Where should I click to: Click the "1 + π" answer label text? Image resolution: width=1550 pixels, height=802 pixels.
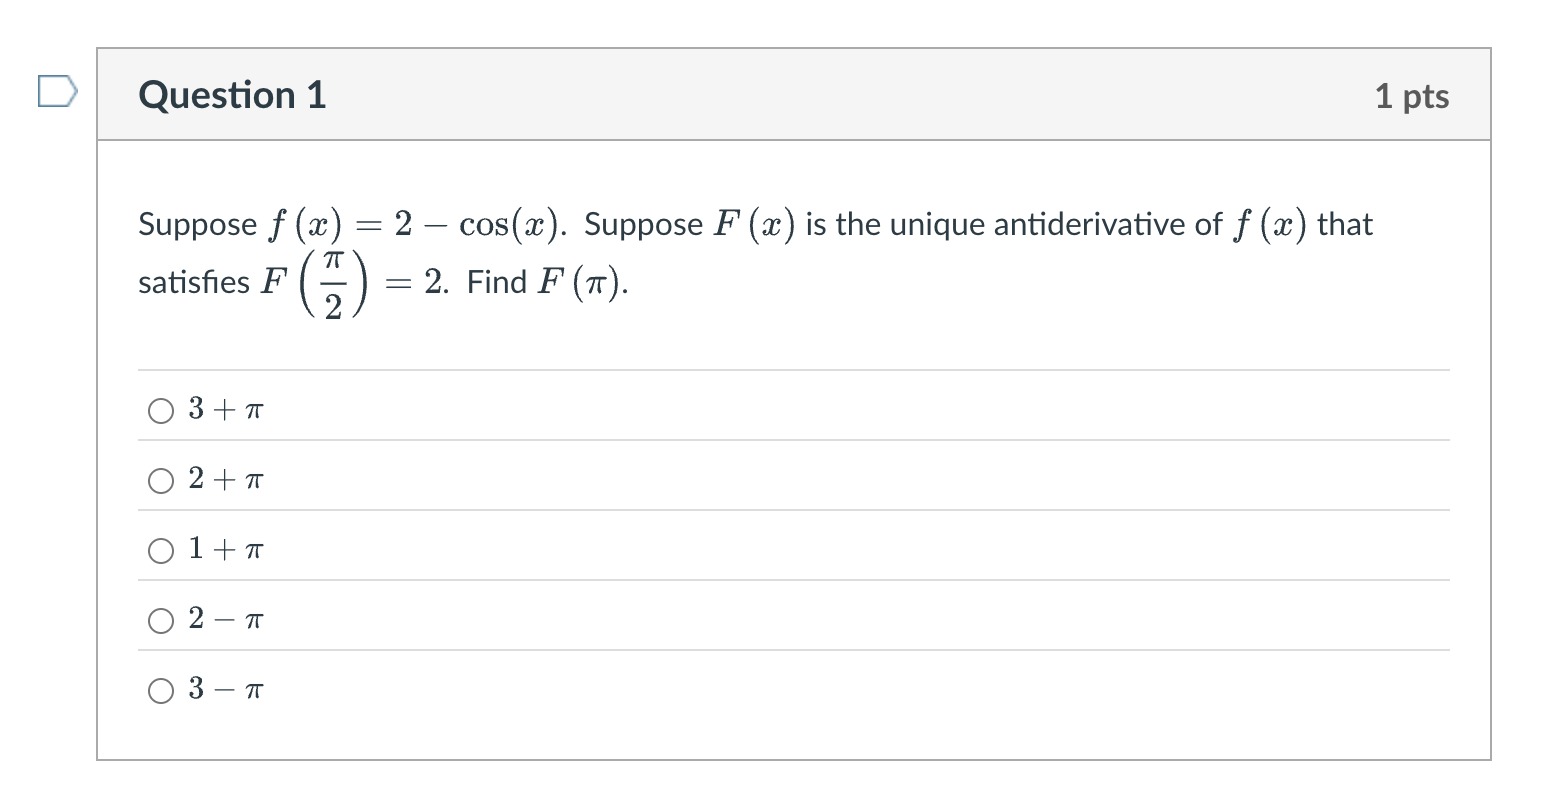226,549
